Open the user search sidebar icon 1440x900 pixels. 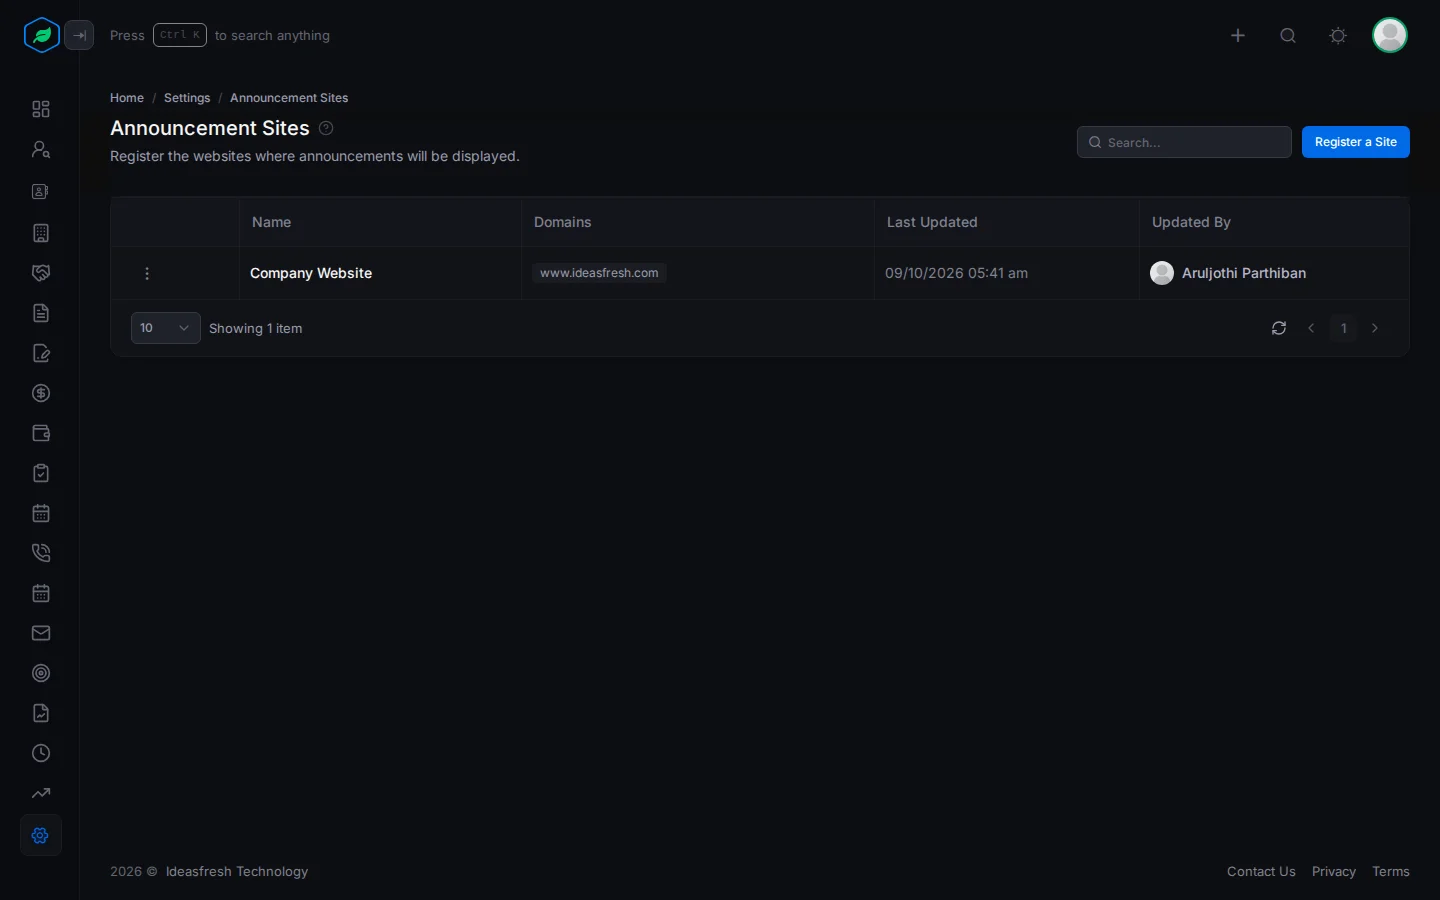(x=41, y=149)
